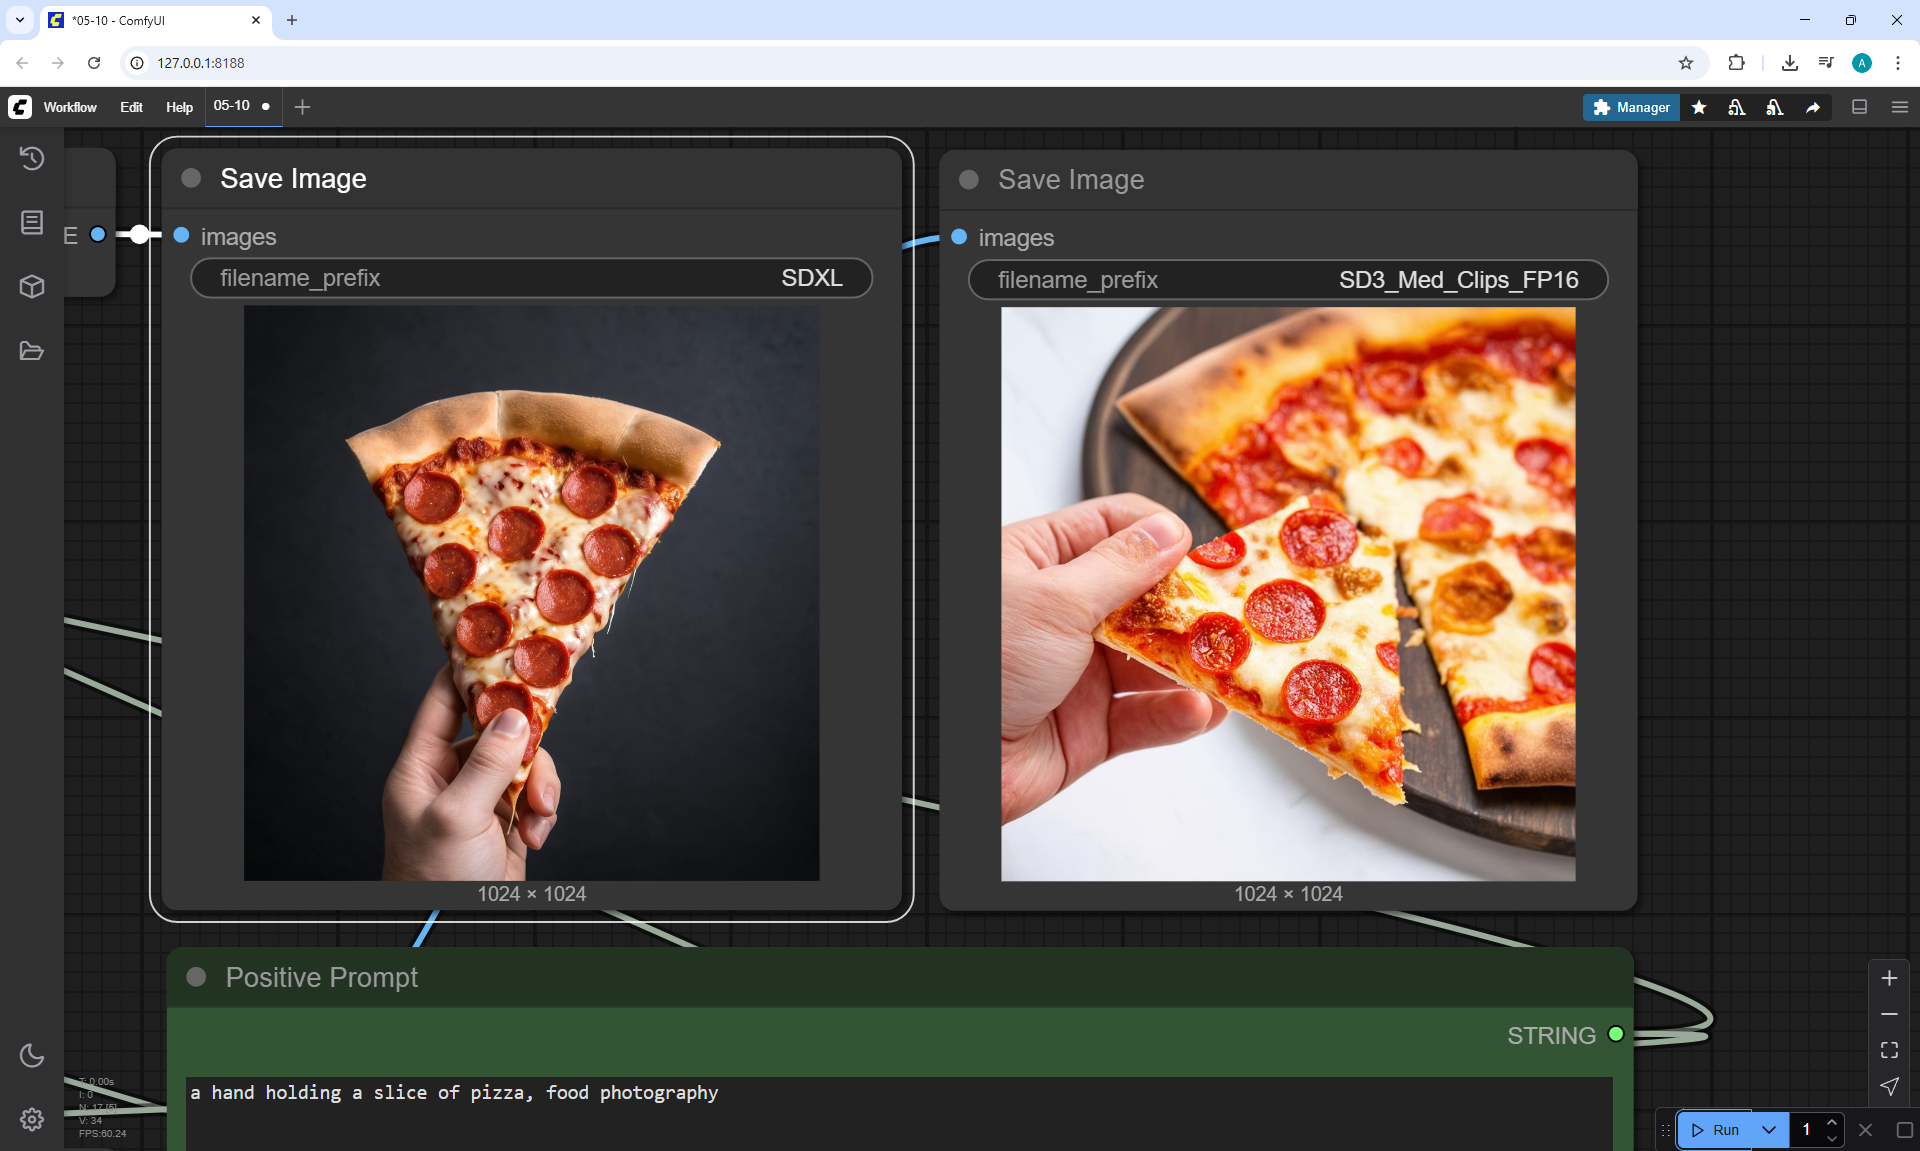This screenshot has width=1920, height=1151.
Task: Click the fit view icon in canvas controls
Action: pyautogui.click(x=1889, y=1050)
